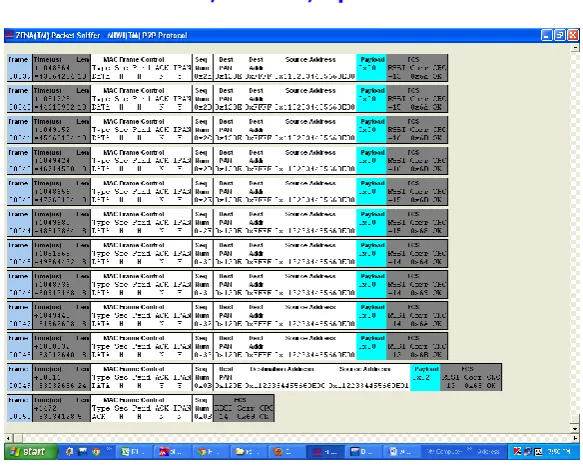This screenshot has width=583, height=468.
Task: Open the Windows Start menu
Action: click(32, 452)
